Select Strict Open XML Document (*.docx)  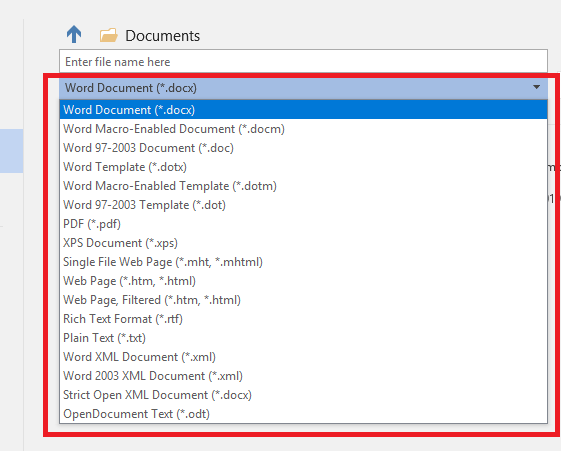(303, 394)
